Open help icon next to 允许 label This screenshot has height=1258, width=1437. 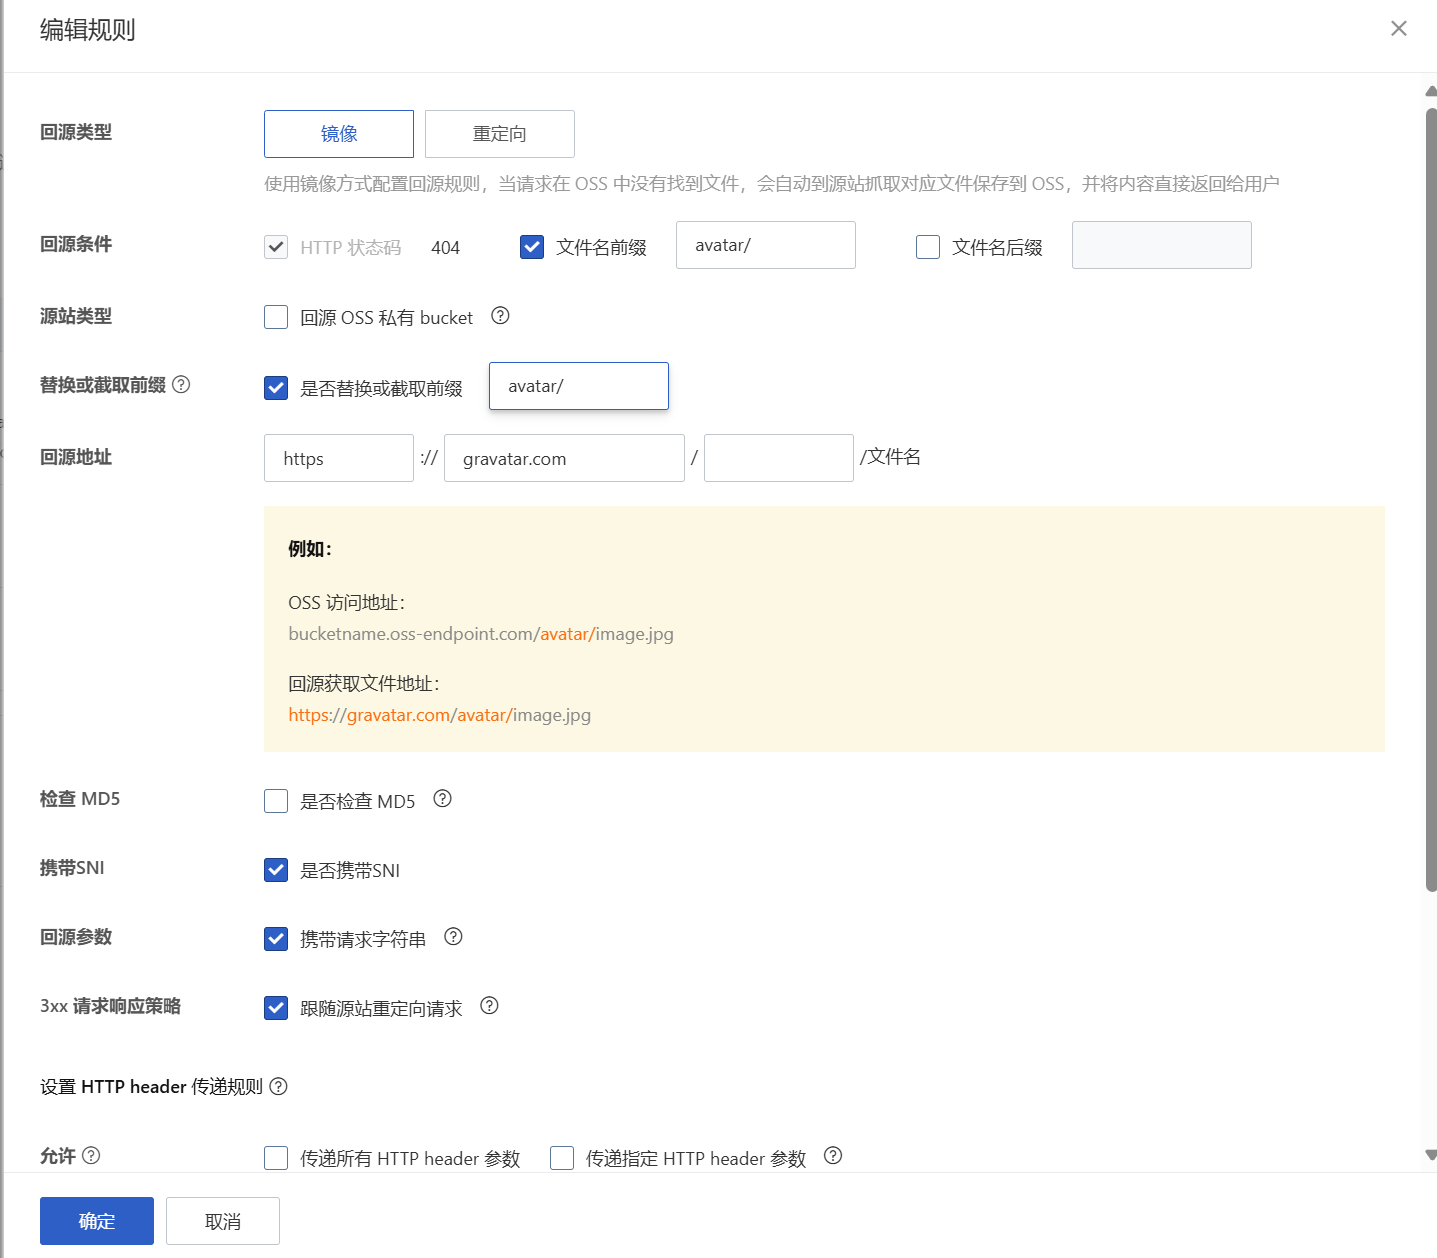(91, 1156)
